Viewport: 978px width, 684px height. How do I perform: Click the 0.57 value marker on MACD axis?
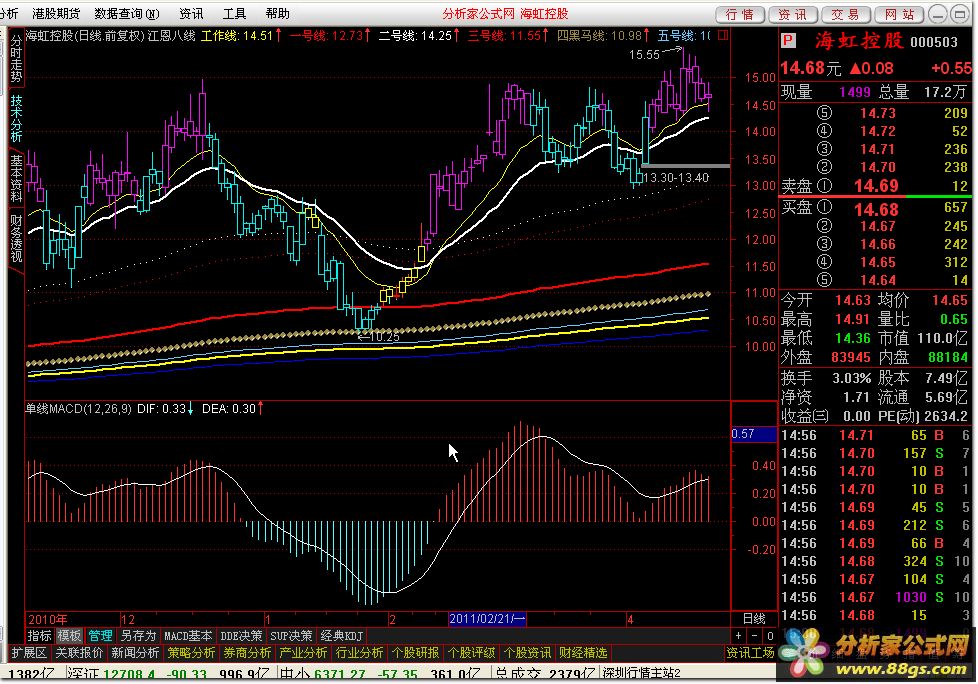(x=753, y=434)
